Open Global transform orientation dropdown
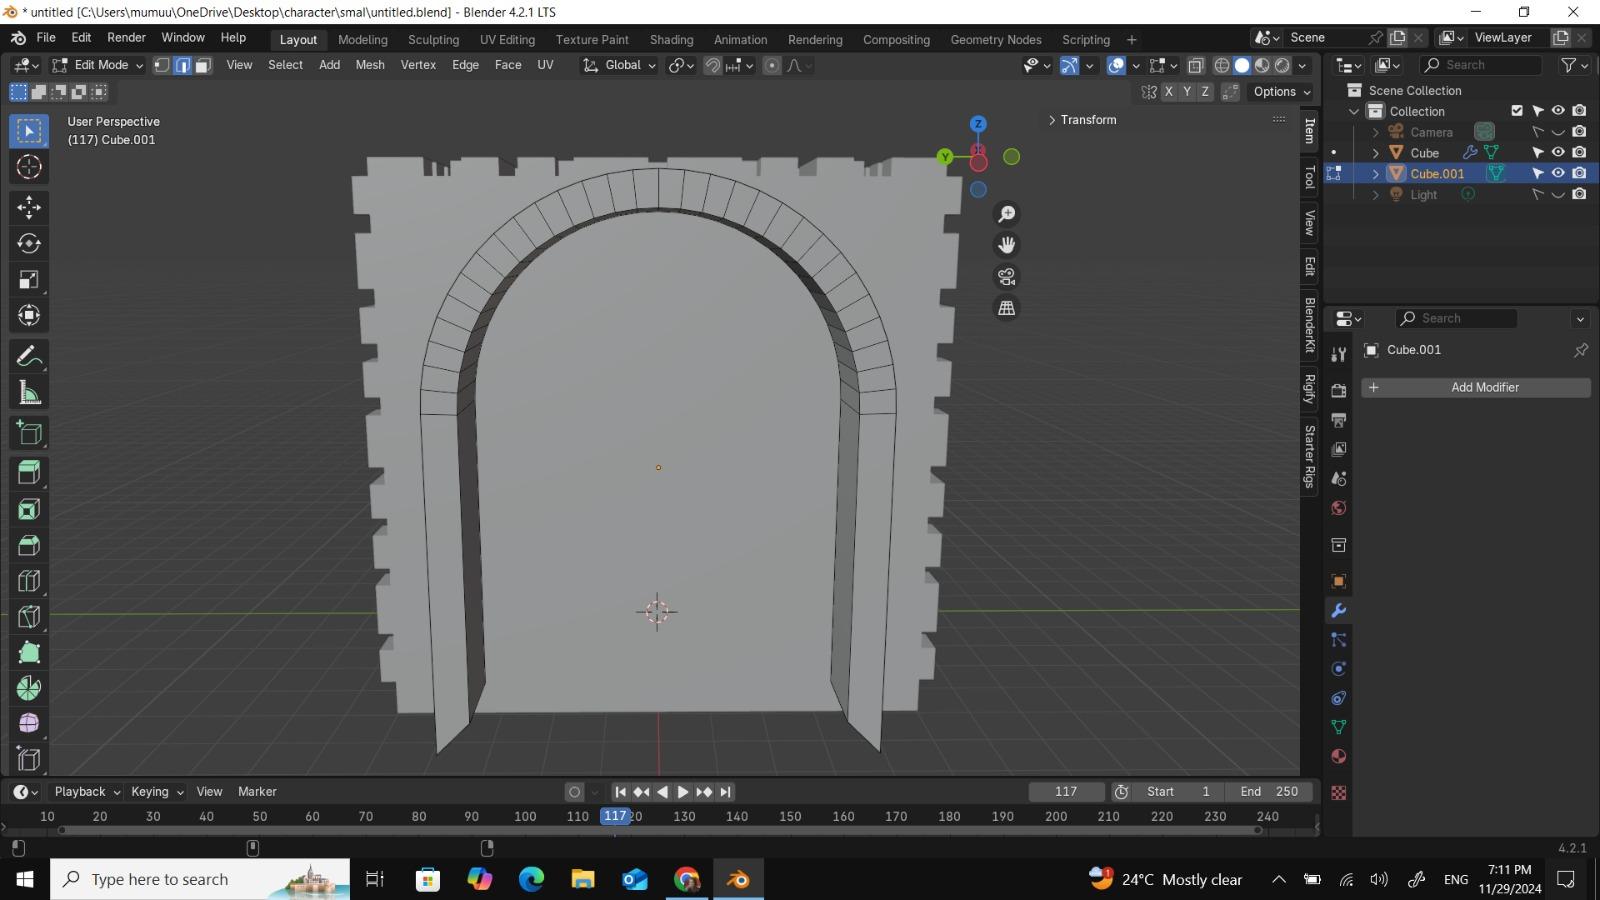This screenshot has width=1600, height=900. [x=620, y=65]
